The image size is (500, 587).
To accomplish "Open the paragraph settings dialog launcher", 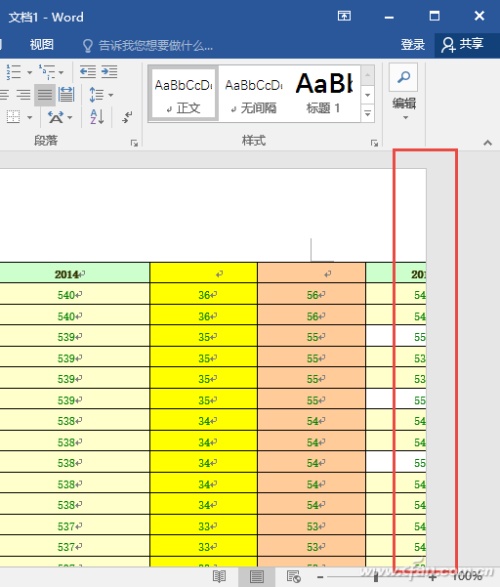I will pyautogui.click(x=134, y=143).
